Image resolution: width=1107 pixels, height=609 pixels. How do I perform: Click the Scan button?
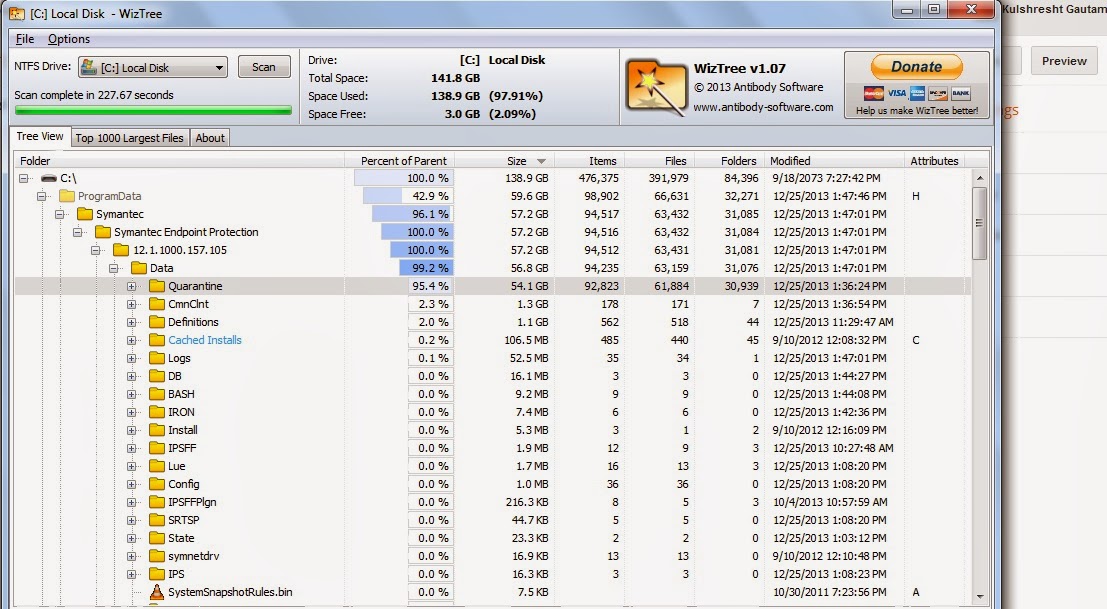[264, 67]
